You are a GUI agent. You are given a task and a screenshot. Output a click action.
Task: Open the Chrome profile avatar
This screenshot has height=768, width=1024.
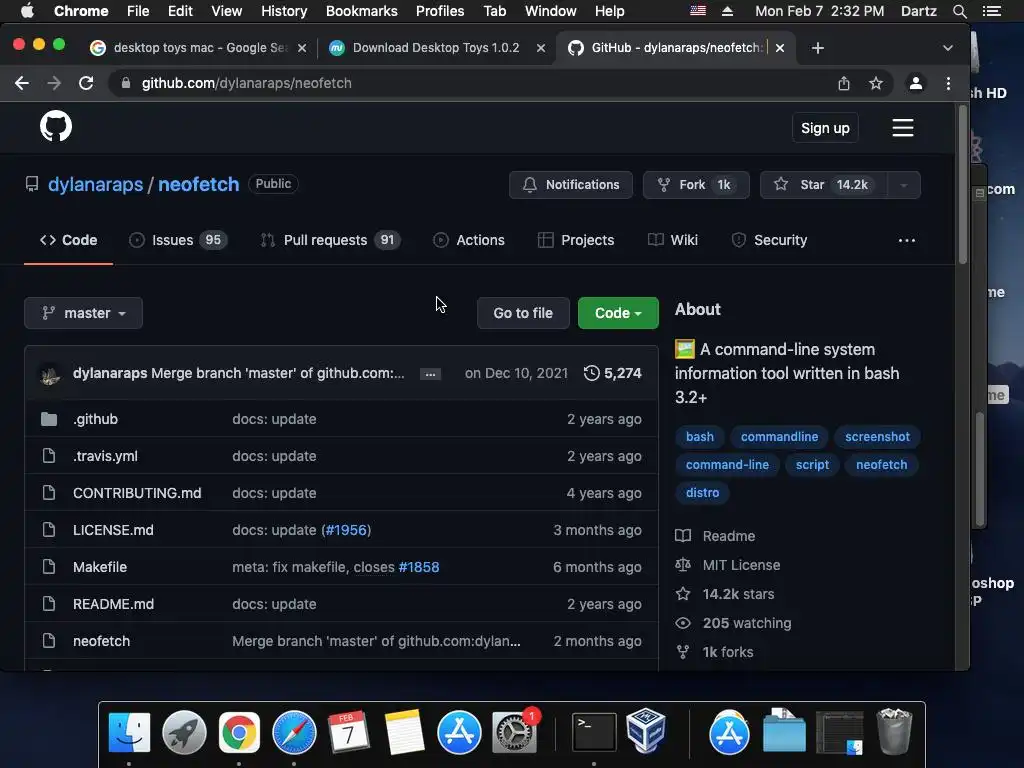pos(916,83)
